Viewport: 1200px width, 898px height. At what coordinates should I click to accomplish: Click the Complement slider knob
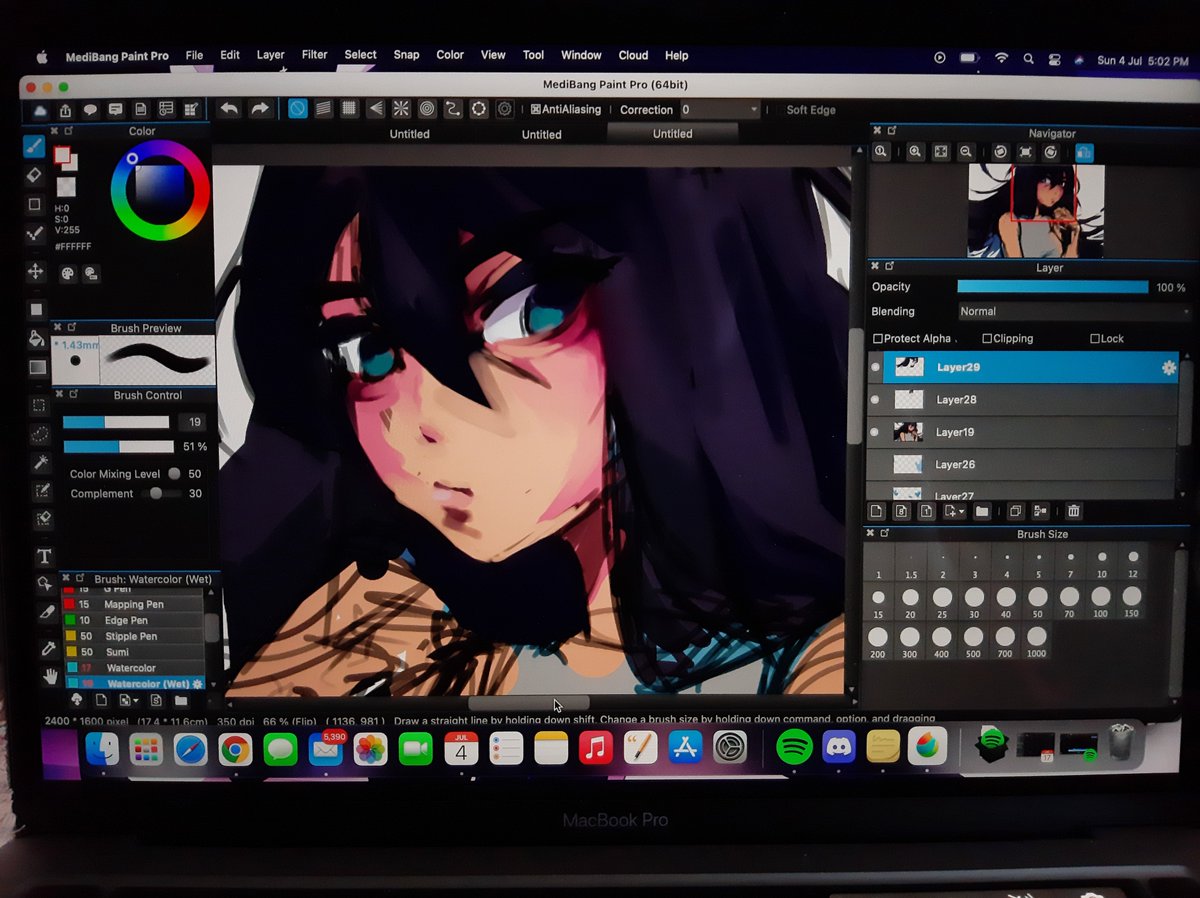(156, 494)
